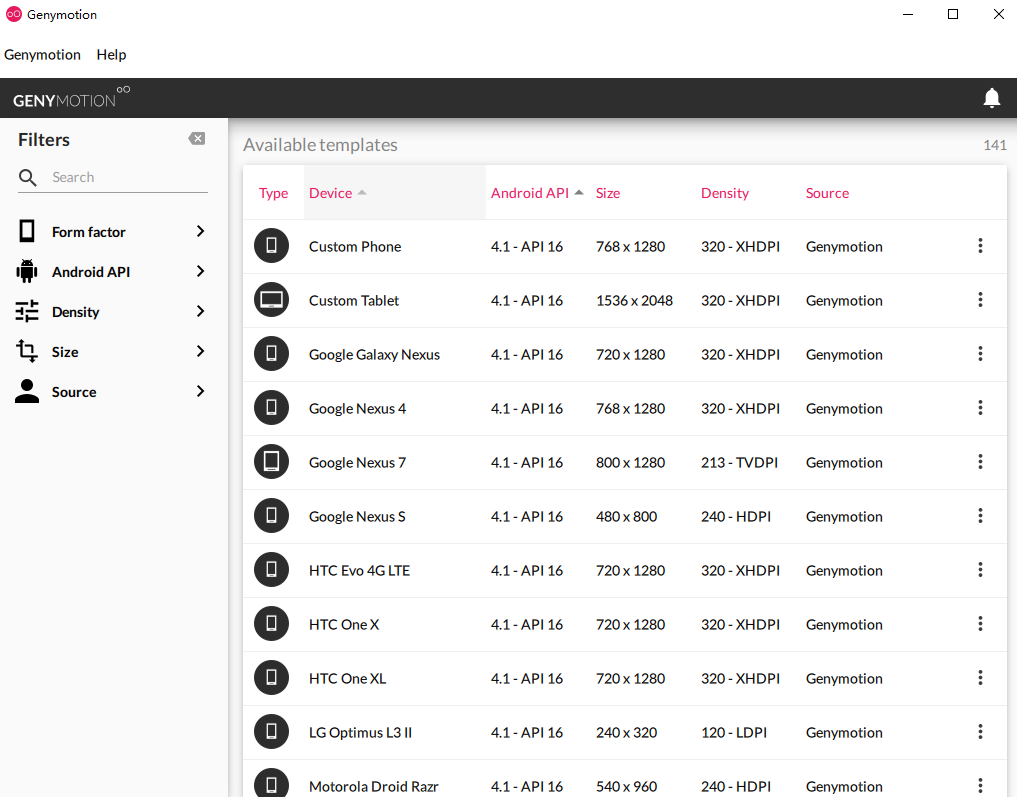Click the Google Nexus 4 type icon
This screenshot has width=1017, height=797.
[x=271, y=407]
